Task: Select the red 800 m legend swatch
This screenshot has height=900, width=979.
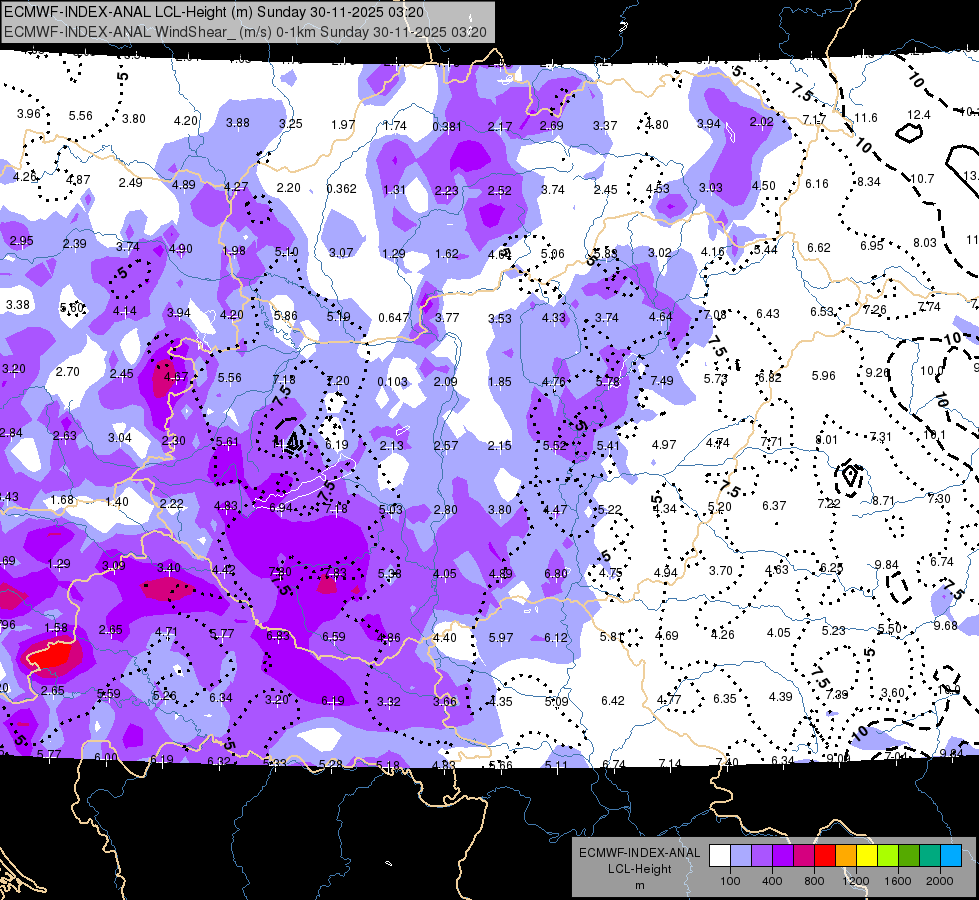Action: [x=825, y=856]
